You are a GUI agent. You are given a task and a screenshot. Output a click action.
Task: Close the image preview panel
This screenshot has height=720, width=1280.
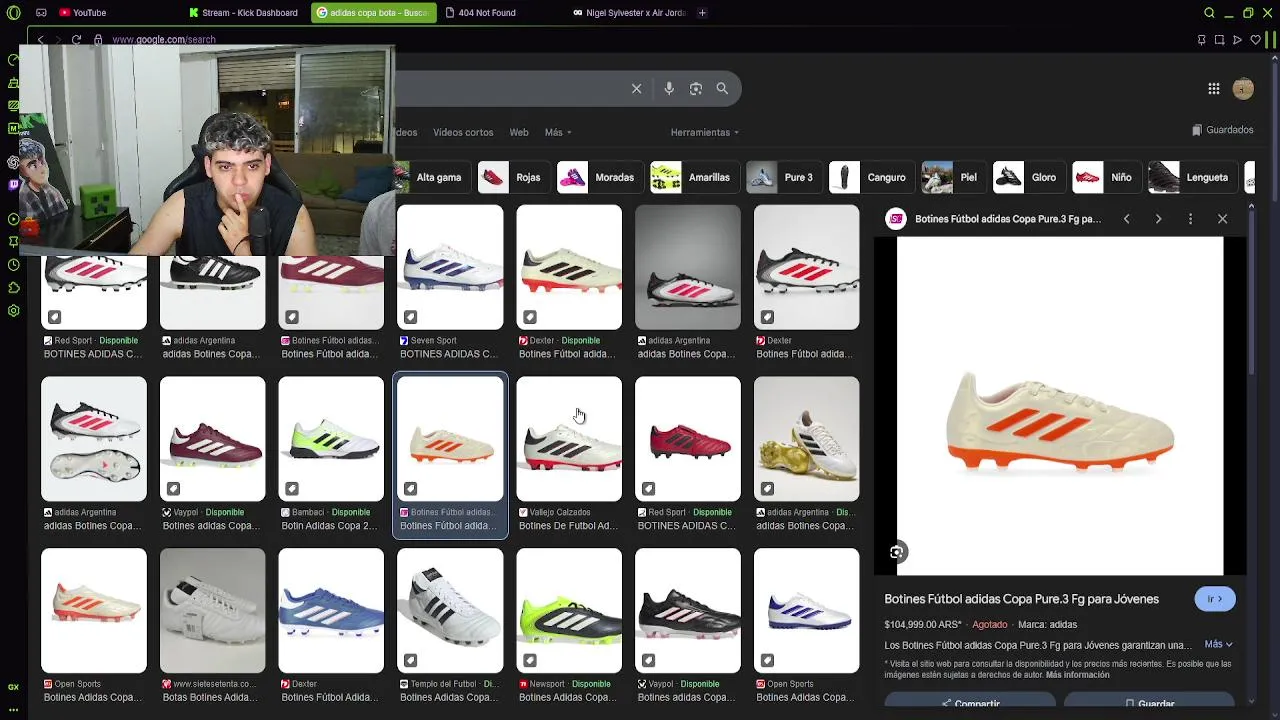tap(1222, 219)
